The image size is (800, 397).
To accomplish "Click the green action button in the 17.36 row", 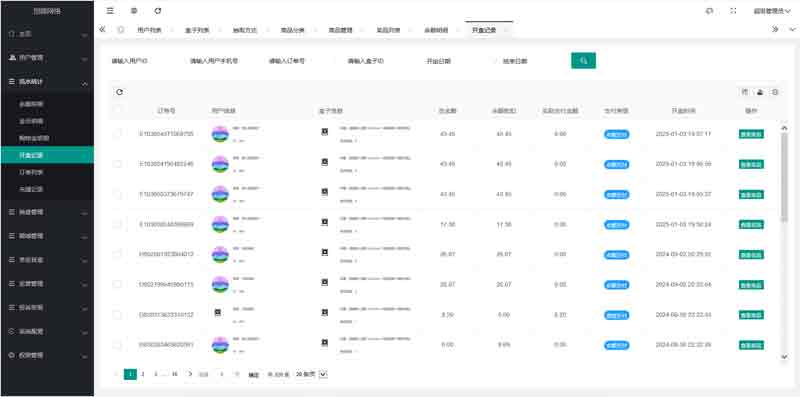I will pyautogui.click(x=751, y=225).
